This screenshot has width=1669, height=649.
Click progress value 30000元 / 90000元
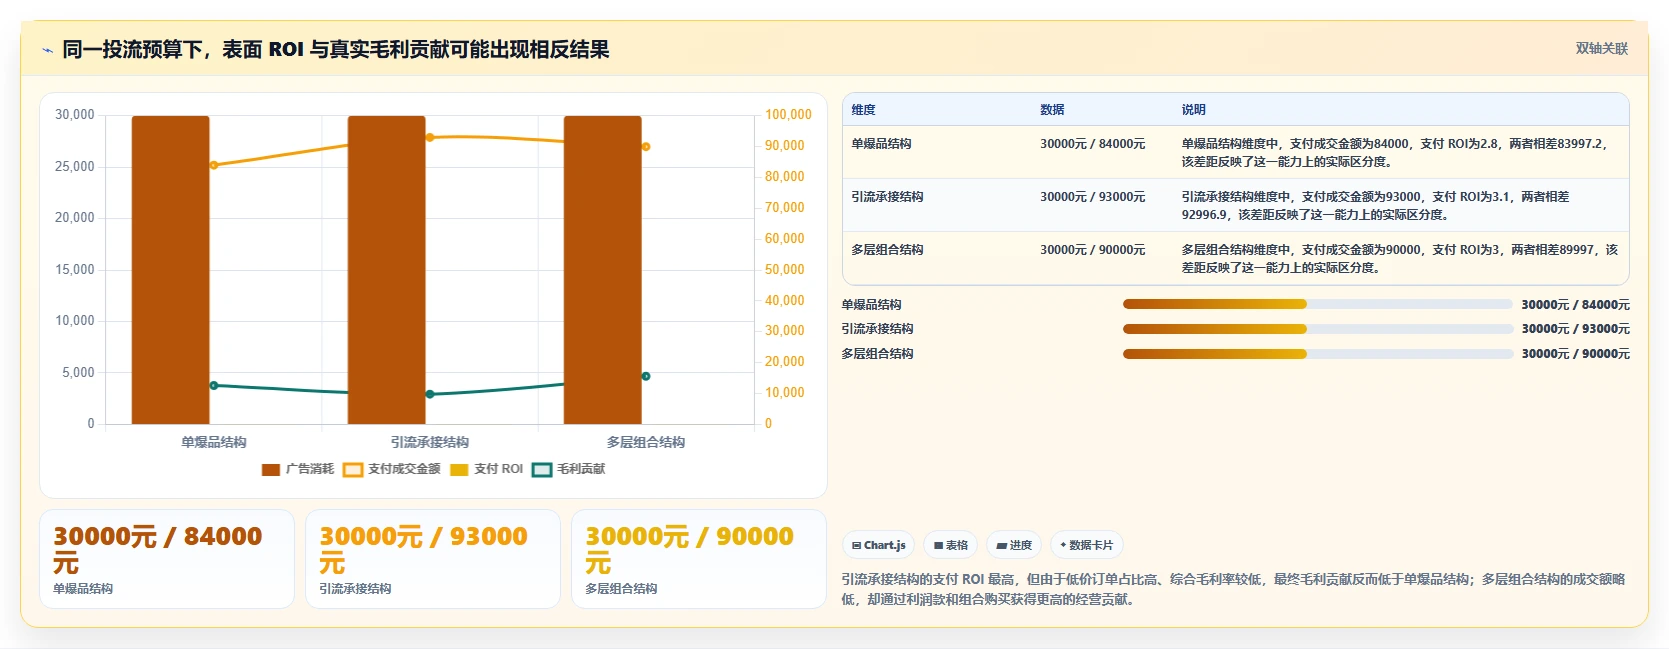point(1575,354)
